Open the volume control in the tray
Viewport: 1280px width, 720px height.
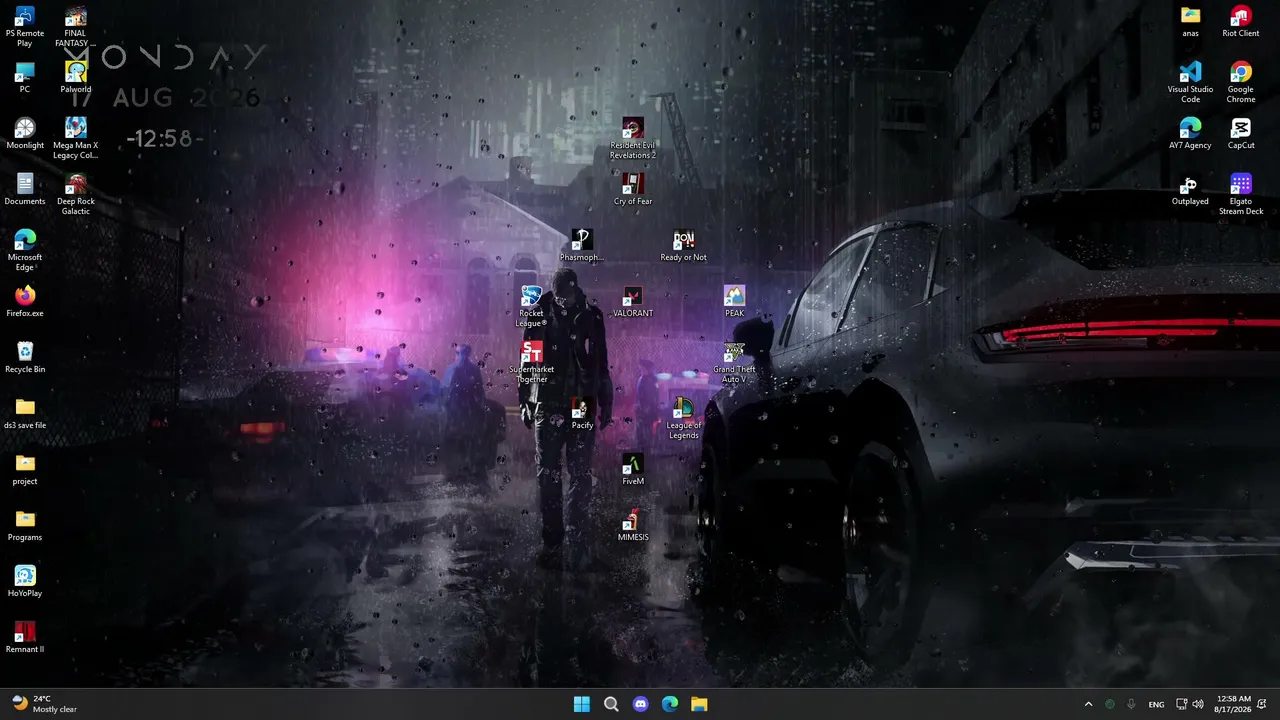click(x=1198, y=704)
